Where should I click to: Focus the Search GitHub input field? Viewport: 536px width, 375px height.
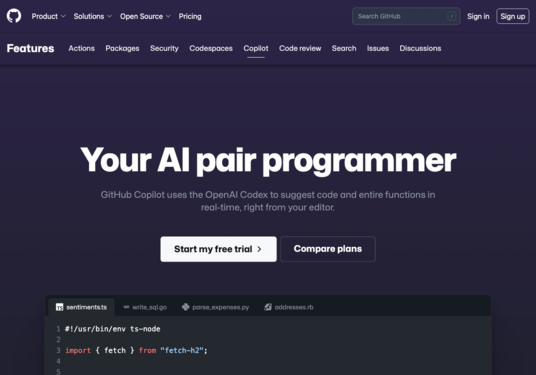pos(406,16)
